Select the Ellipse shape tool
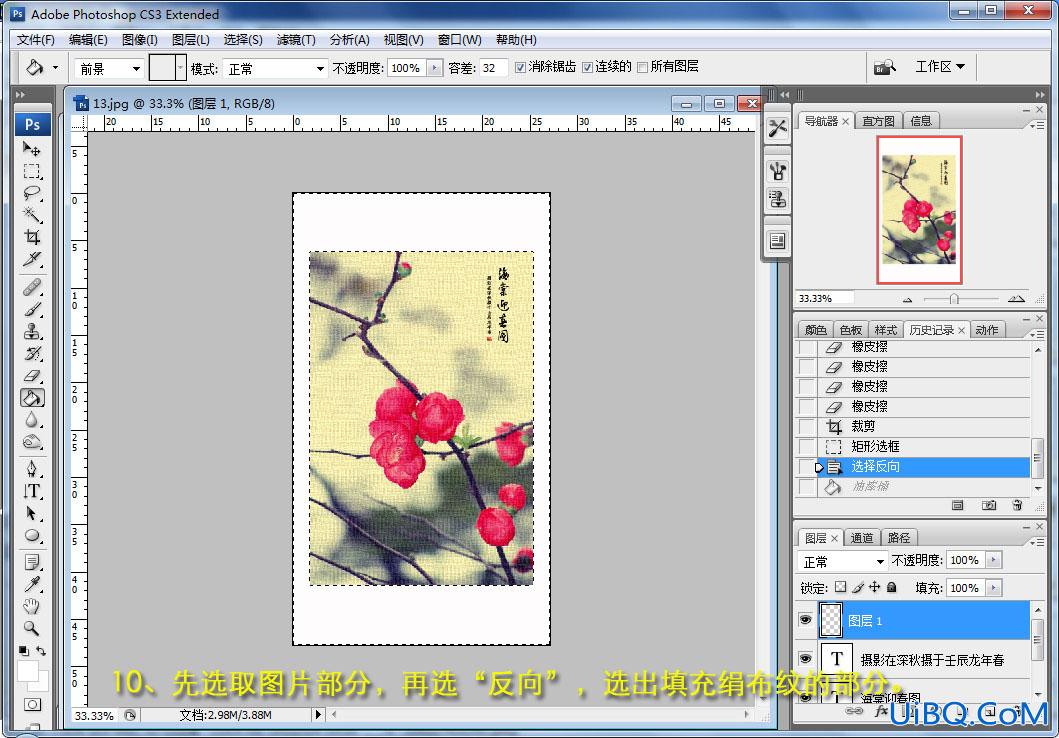The width and height of the screenshot is (1059, 738). [32, 535]
